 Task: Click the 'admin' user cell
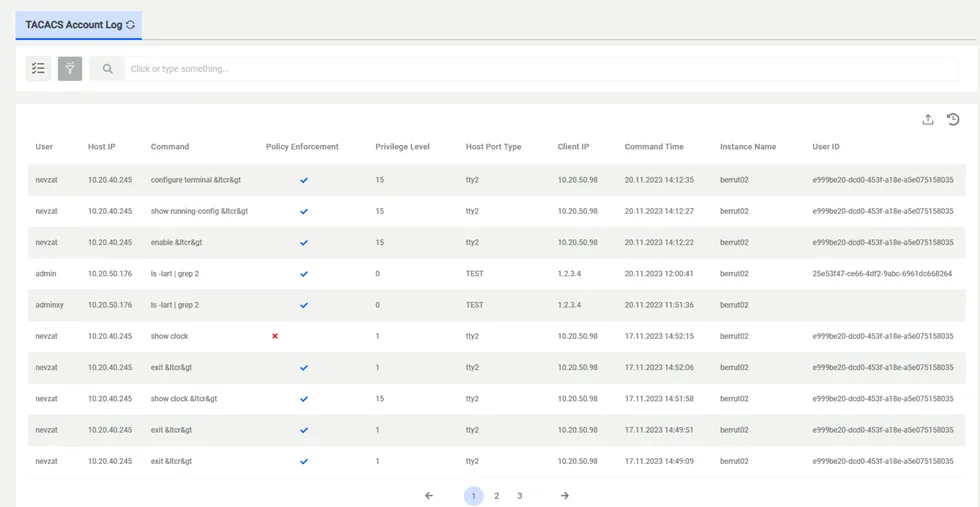click(46, 274)
